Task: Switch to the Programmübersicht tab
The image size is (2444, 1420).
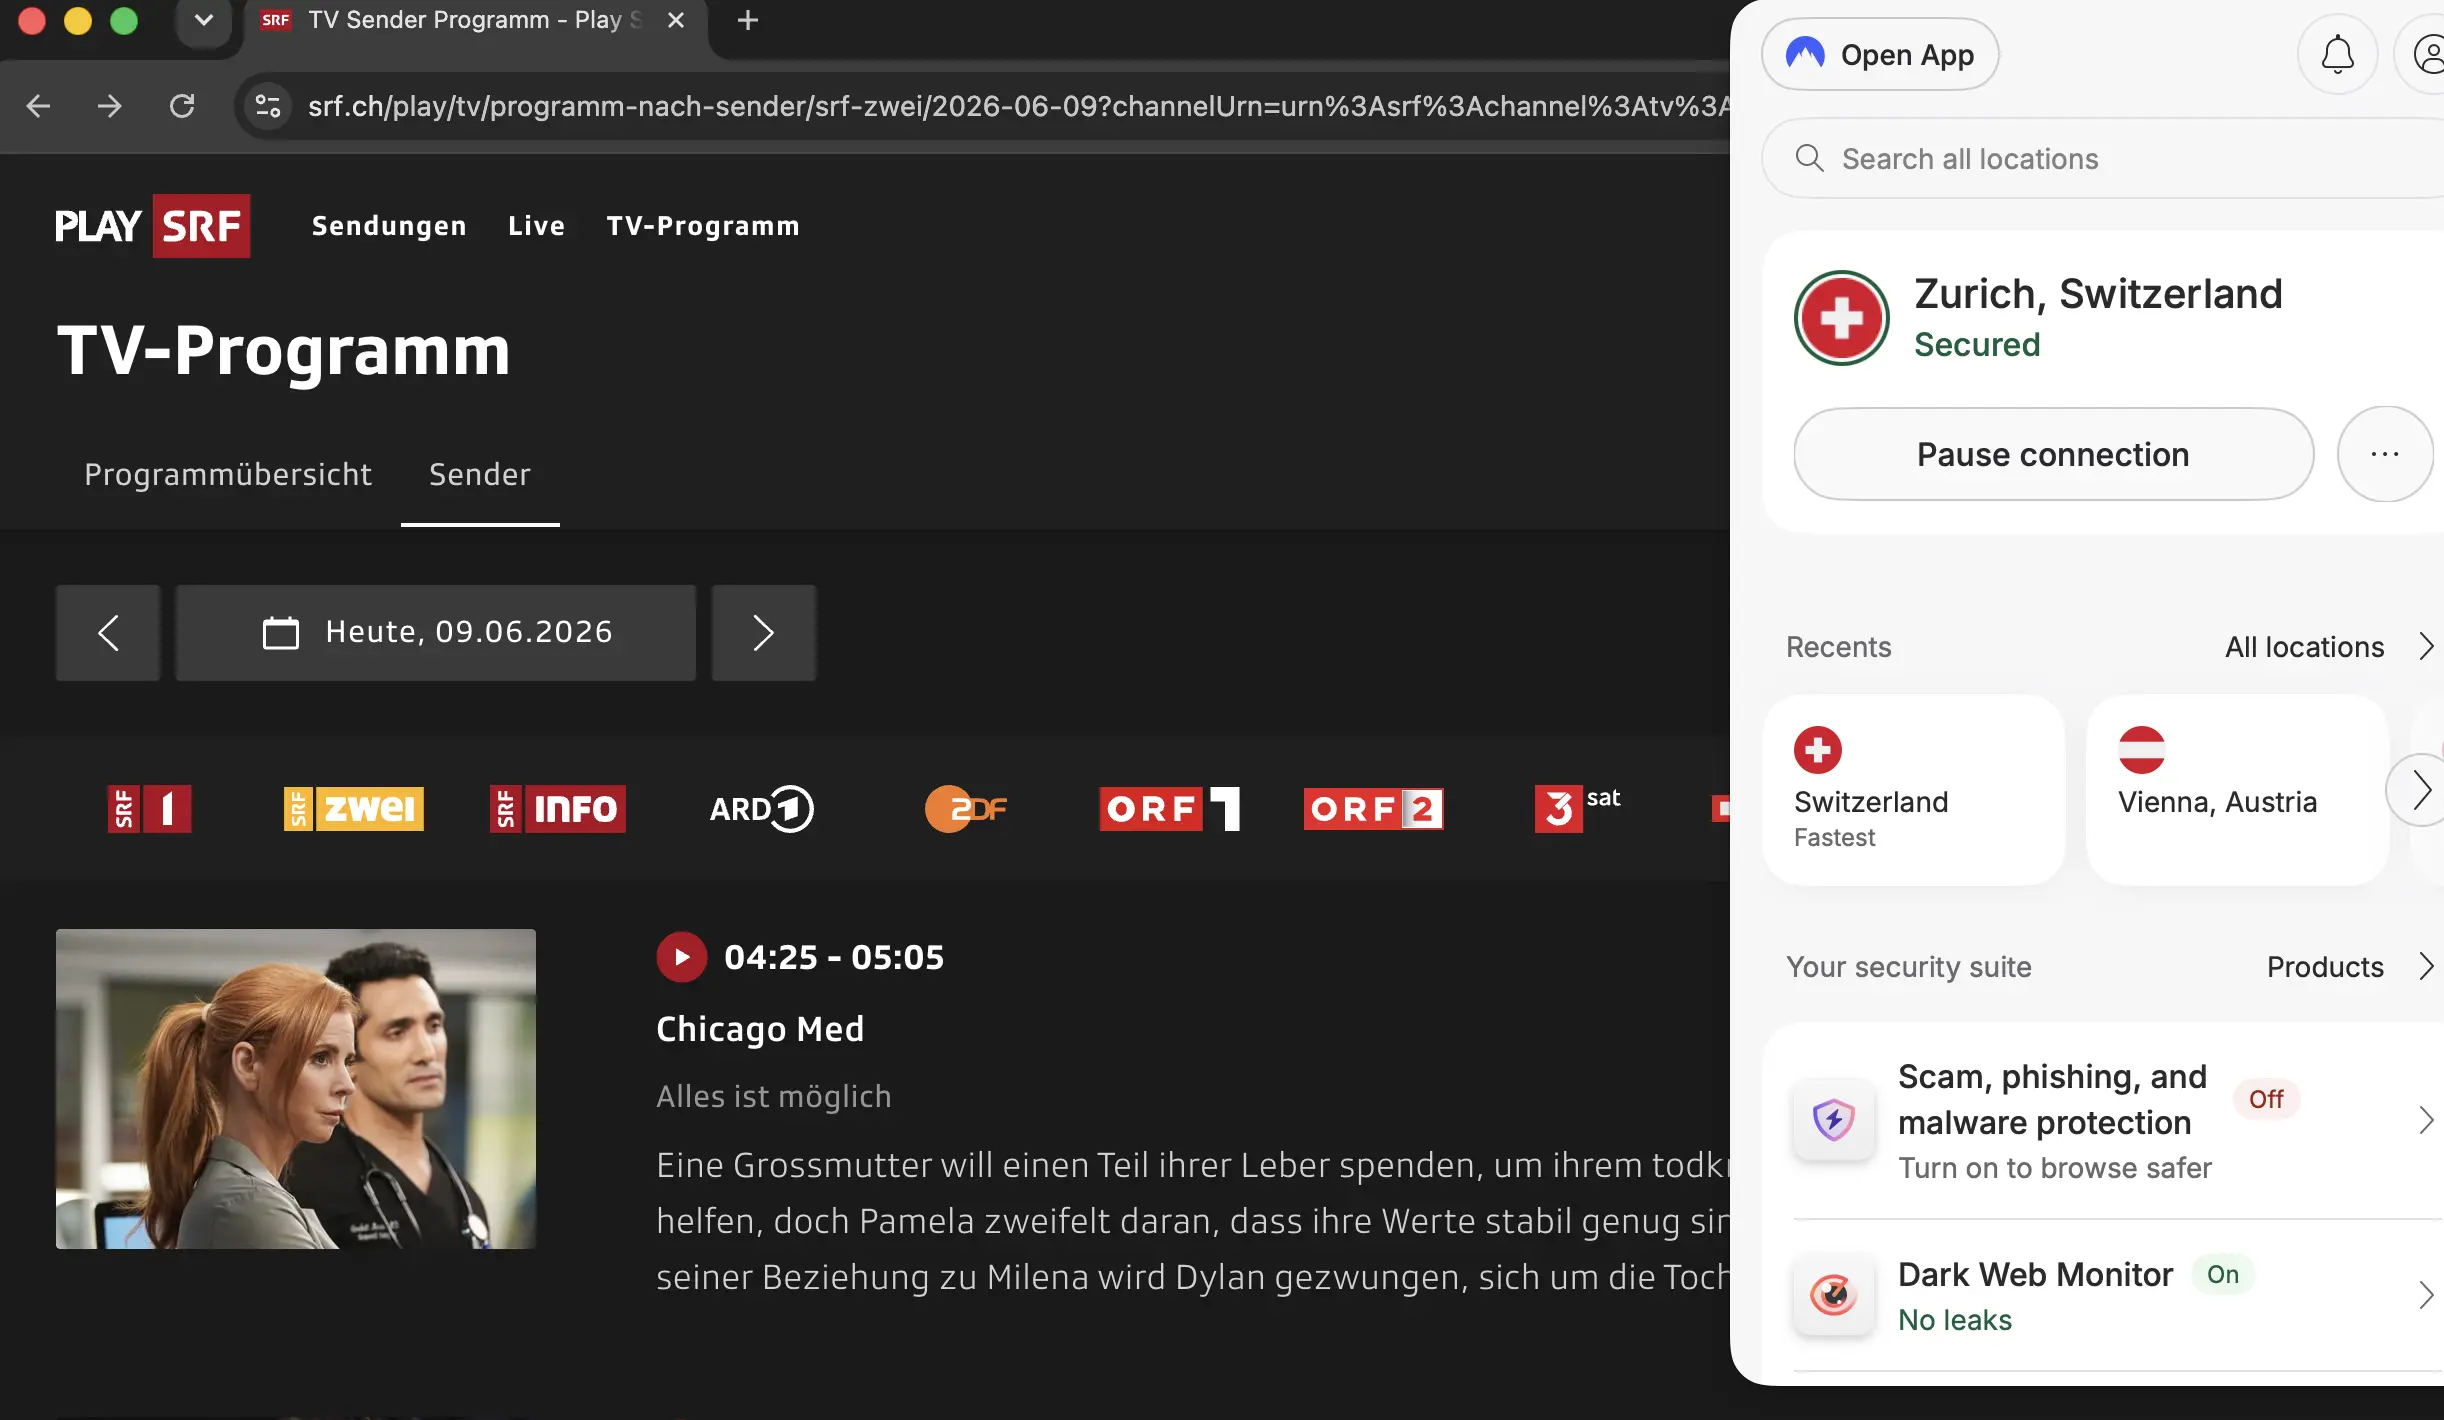Action: tap(228, 474)
